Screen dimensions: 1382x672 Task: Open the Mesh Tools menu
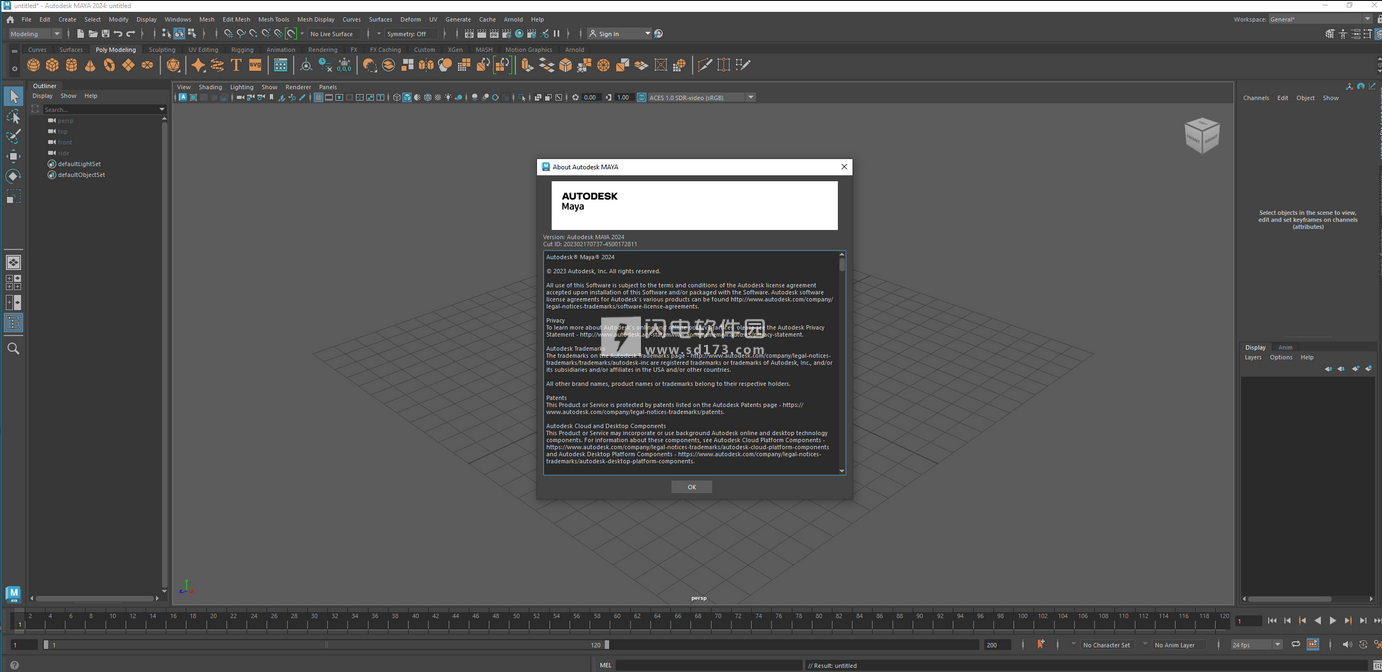[x=273, y=19]
